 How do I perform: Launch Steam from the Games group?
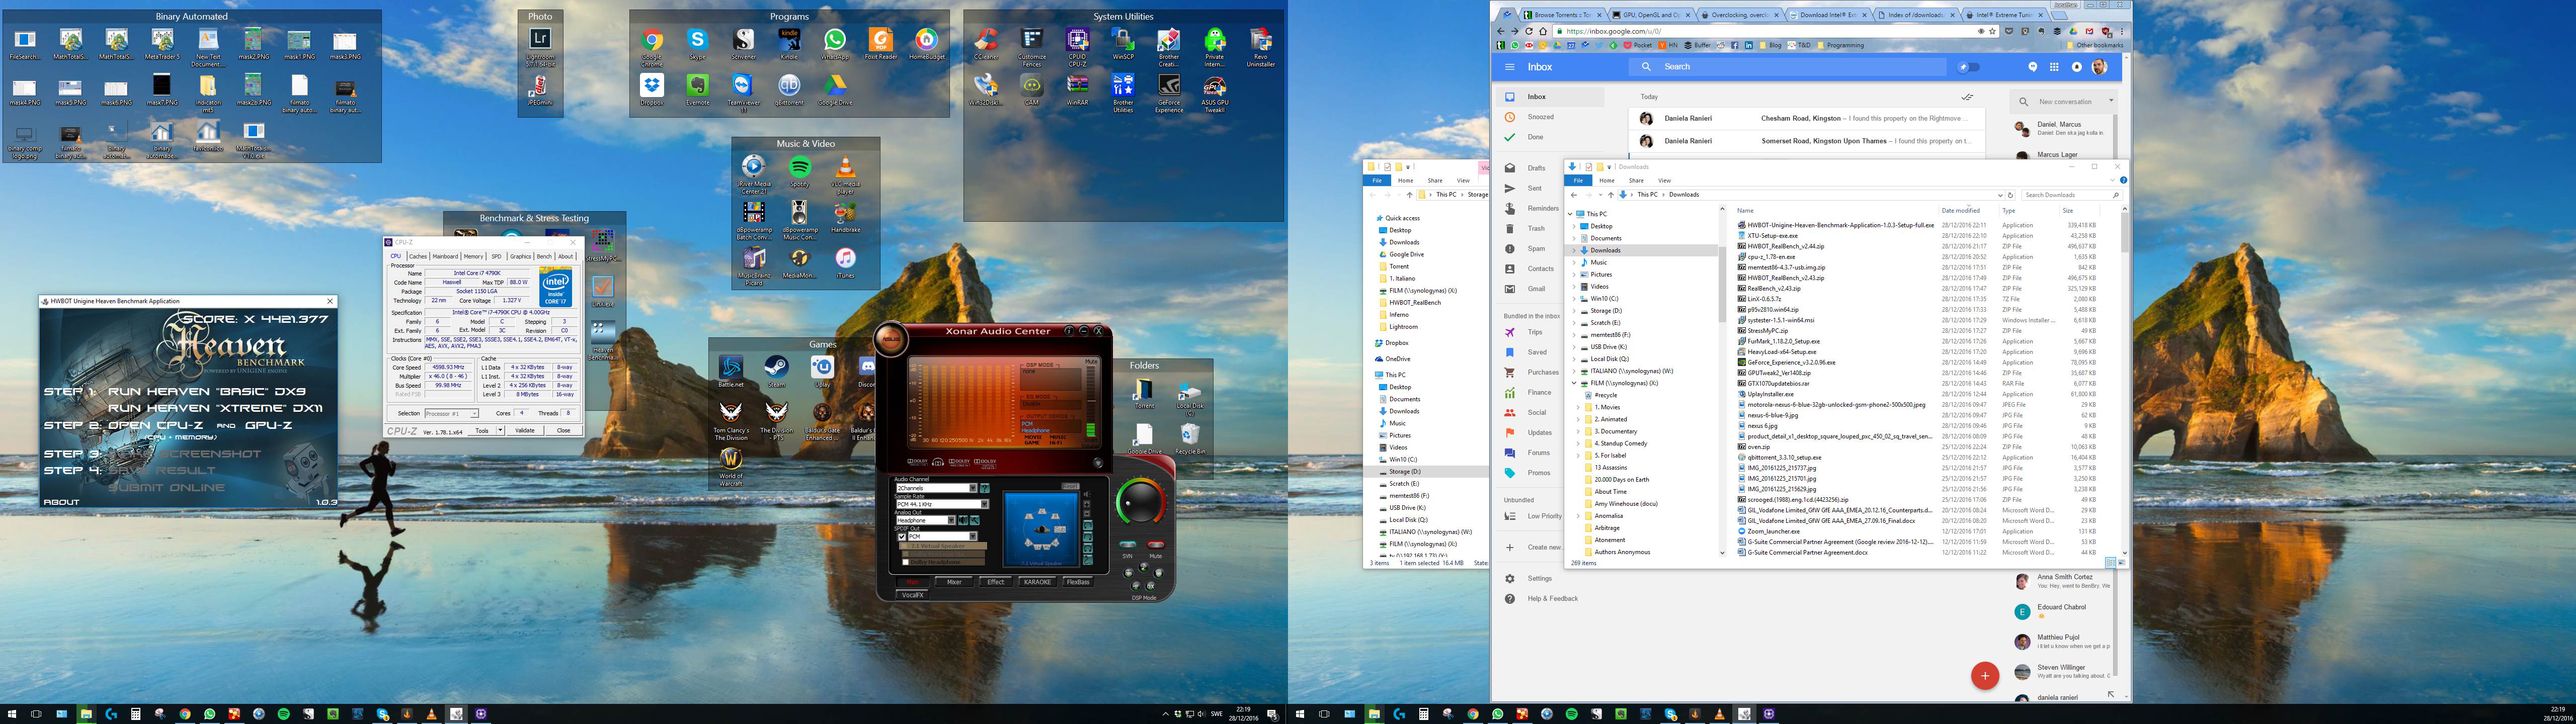(776, 371)
